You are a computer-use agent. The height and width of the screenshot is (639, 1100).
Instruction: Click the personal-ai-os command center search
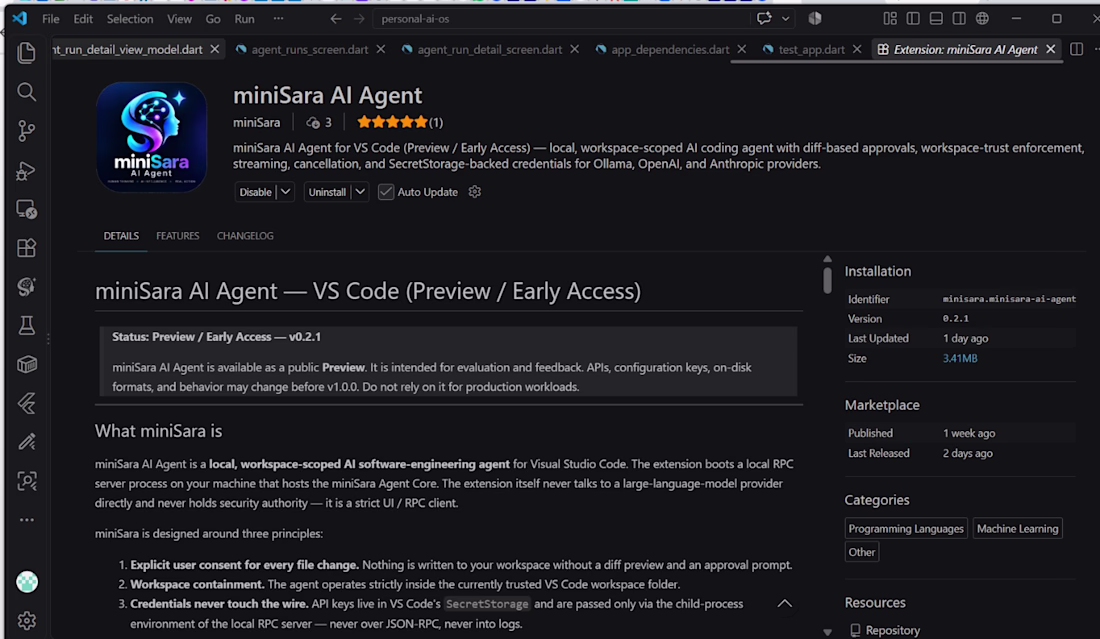coord(561,19)
